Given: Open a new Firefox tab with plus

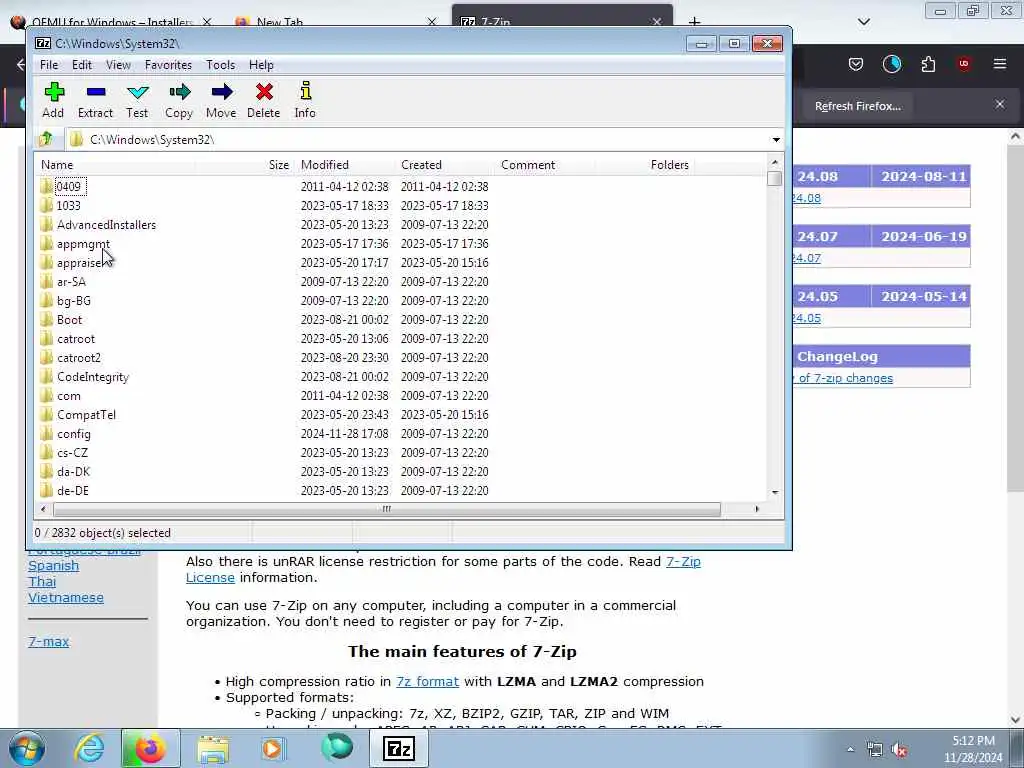Looking at the screenshot, I should (x=694, y=22).
